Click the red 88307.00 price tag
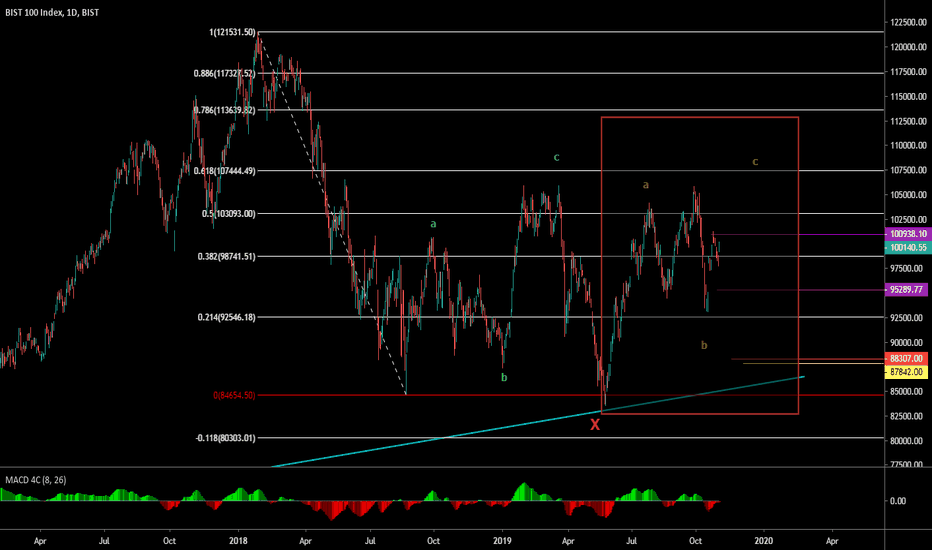 (x=908, y=359)
